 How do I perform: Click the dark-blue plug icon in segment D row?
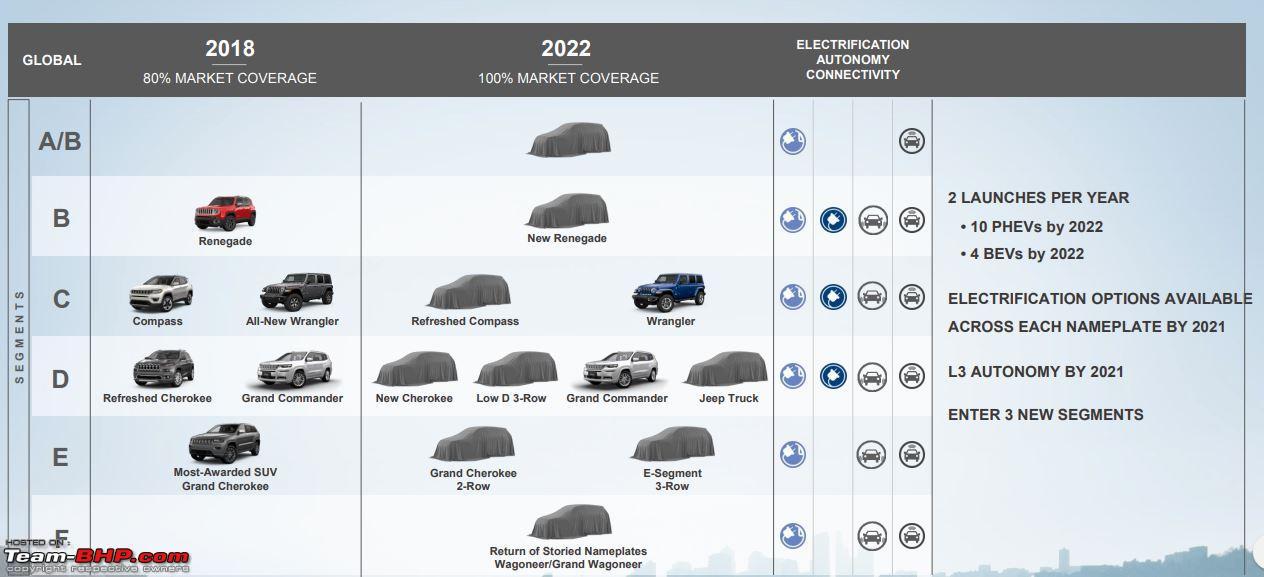(x=833, y=376)
